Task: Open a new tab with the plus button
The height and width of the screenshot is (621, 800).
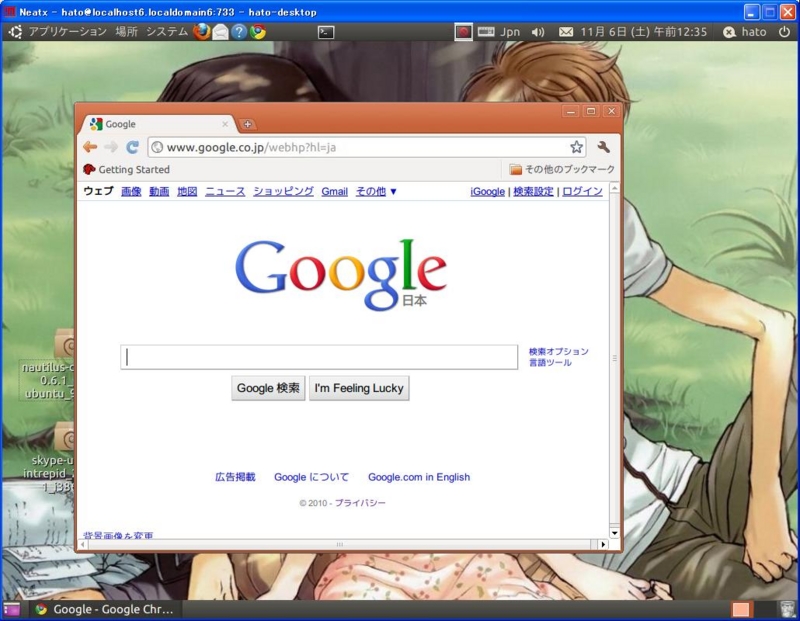Action: (247, 124)
